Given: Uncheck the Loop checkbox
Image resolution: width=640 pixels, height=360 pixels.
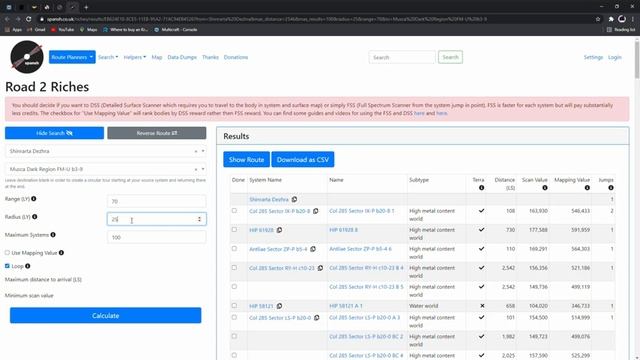Looking at the screenshot, I should pyautogui.click(x=7, y=266).
